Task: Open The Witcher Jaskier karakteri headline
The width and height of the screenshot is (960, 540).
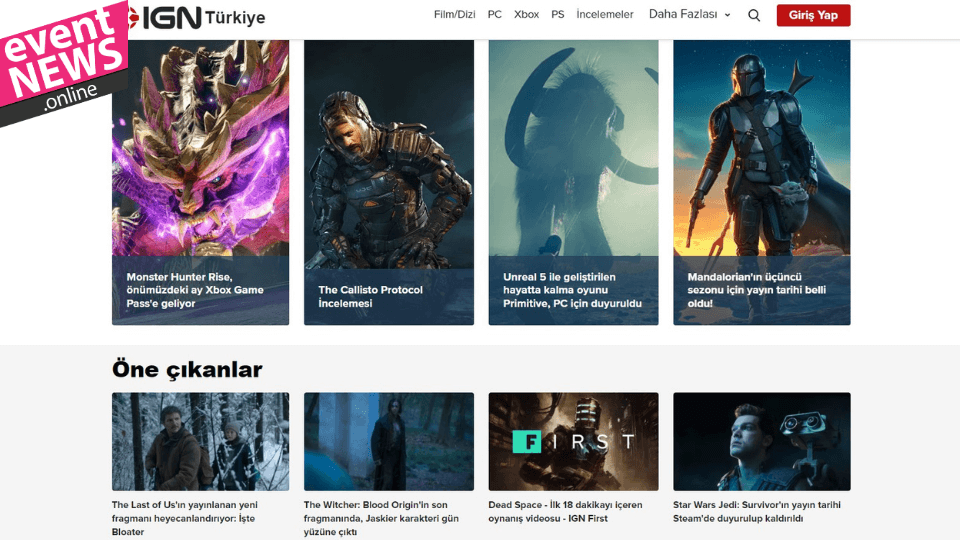Action: point(381,518)
